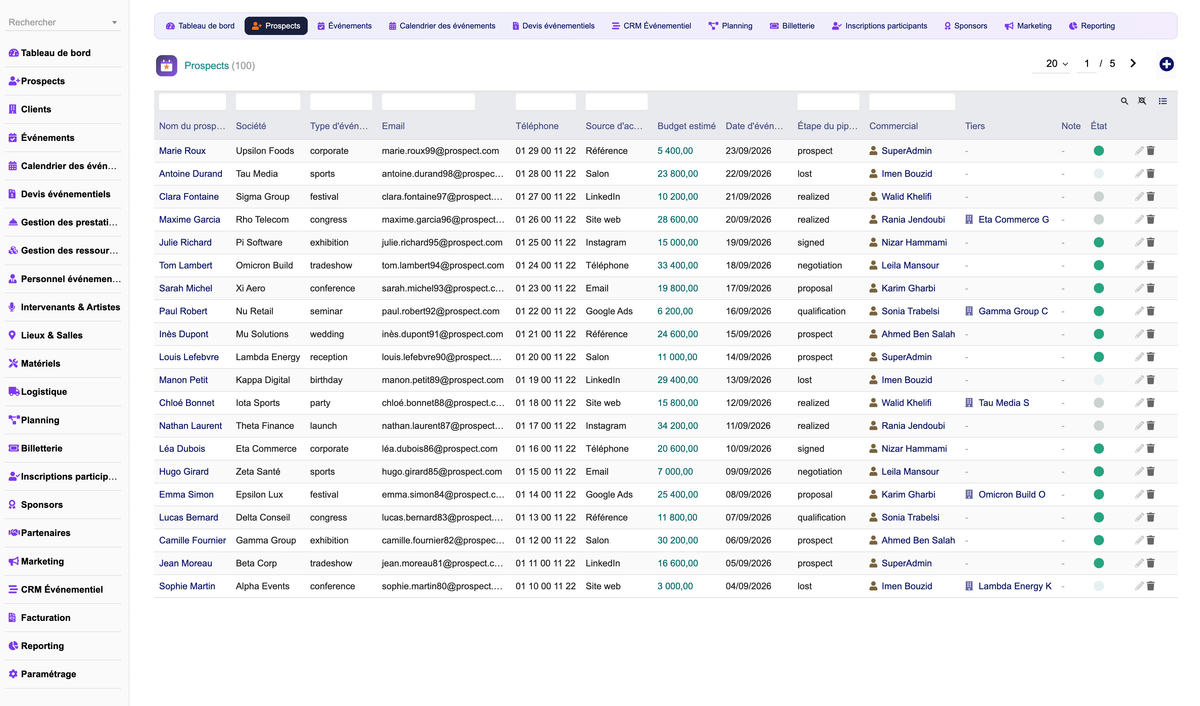Edit Sarah Michel row pencil icon
Viewport: 1200px width, 706px height.
(x=1139, y=288)
